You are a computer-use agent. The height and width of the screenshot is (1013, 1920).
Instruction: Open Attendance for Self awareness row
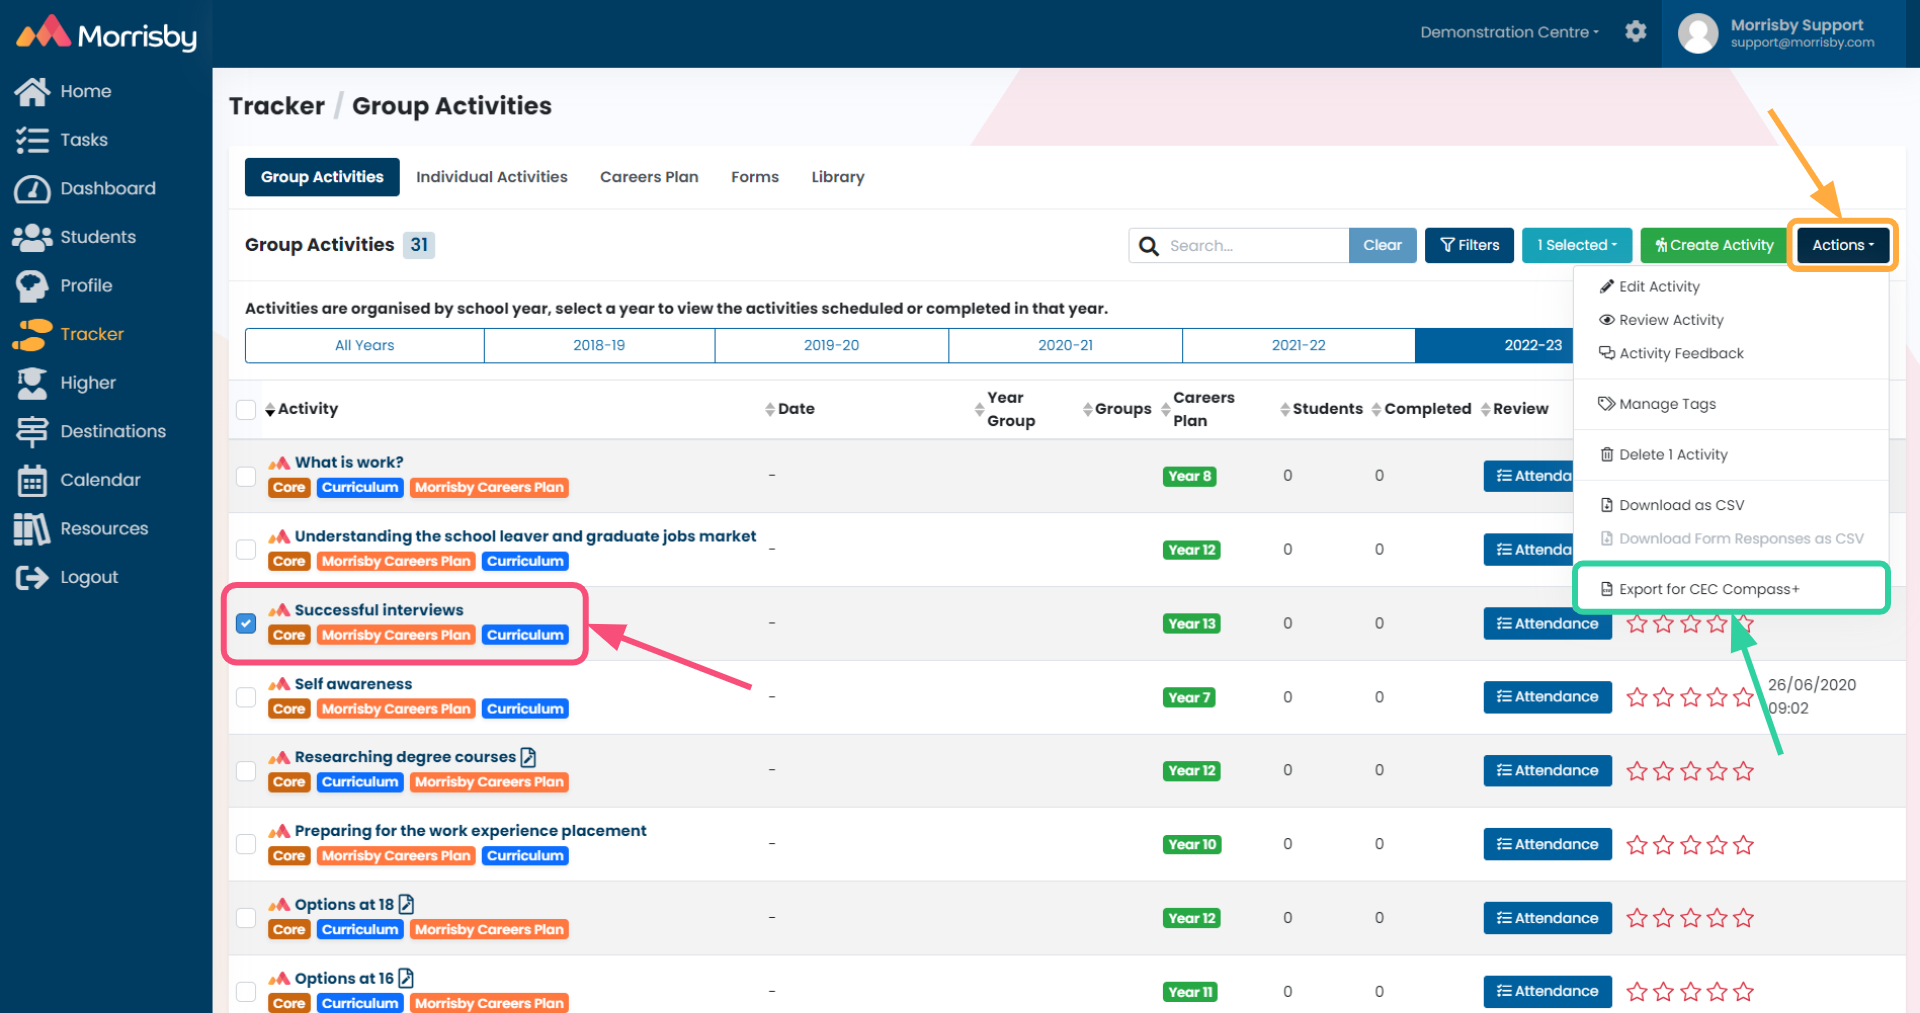(1547, 697)
